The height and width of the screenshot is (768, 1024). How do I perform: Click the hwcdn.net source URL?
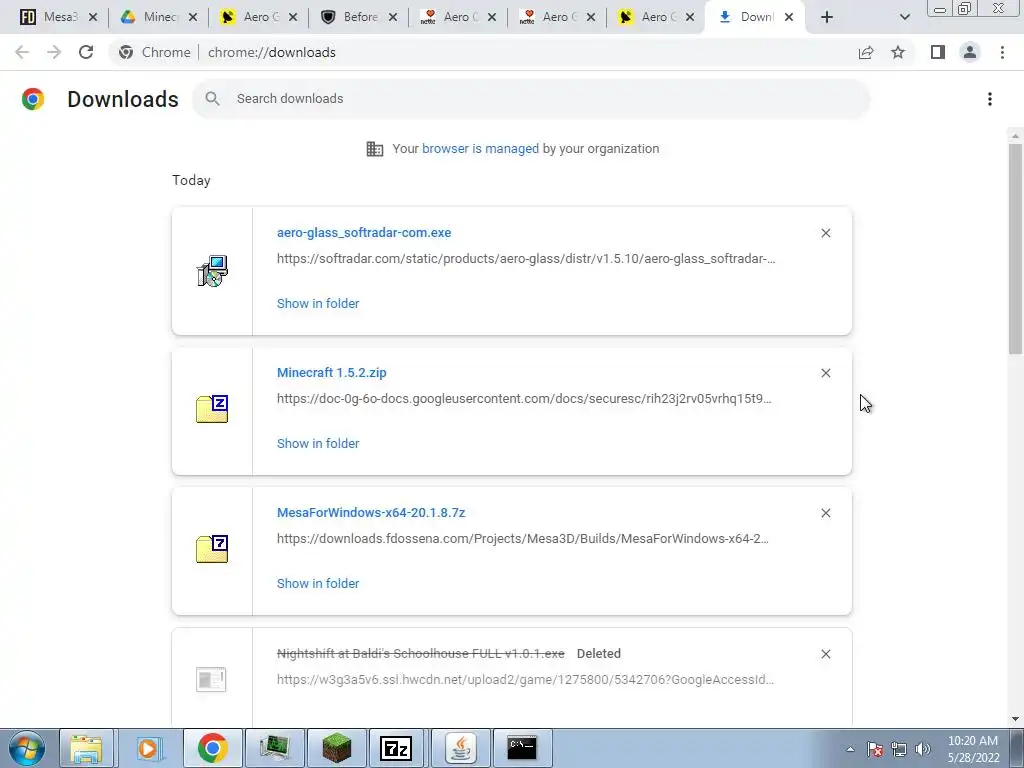point(525,680)
